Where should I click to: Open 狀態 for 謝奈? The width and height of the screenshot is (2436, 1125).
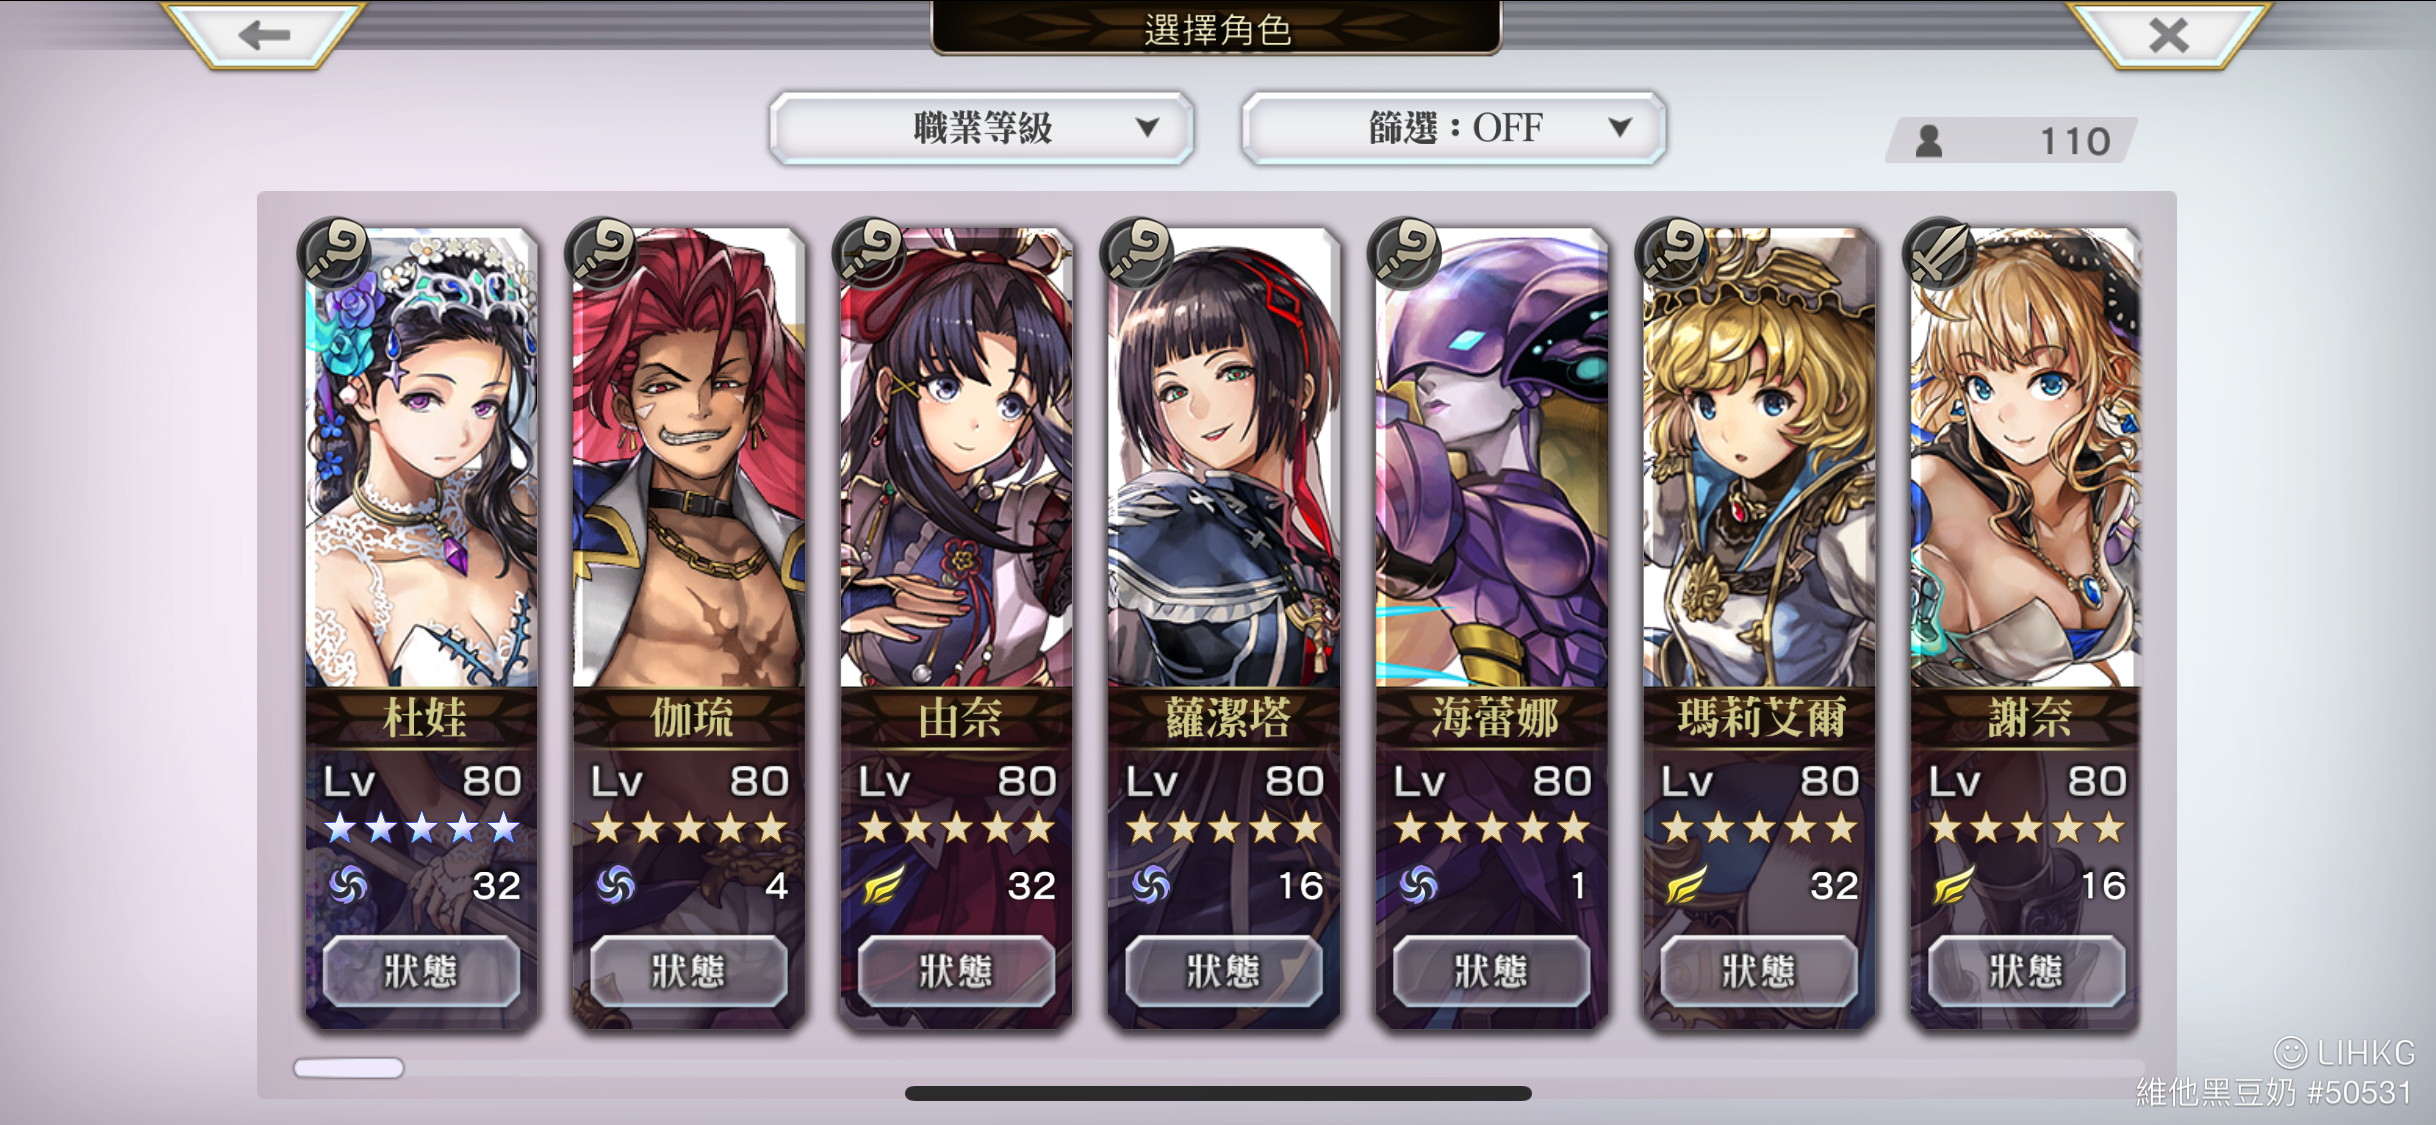2026,971
